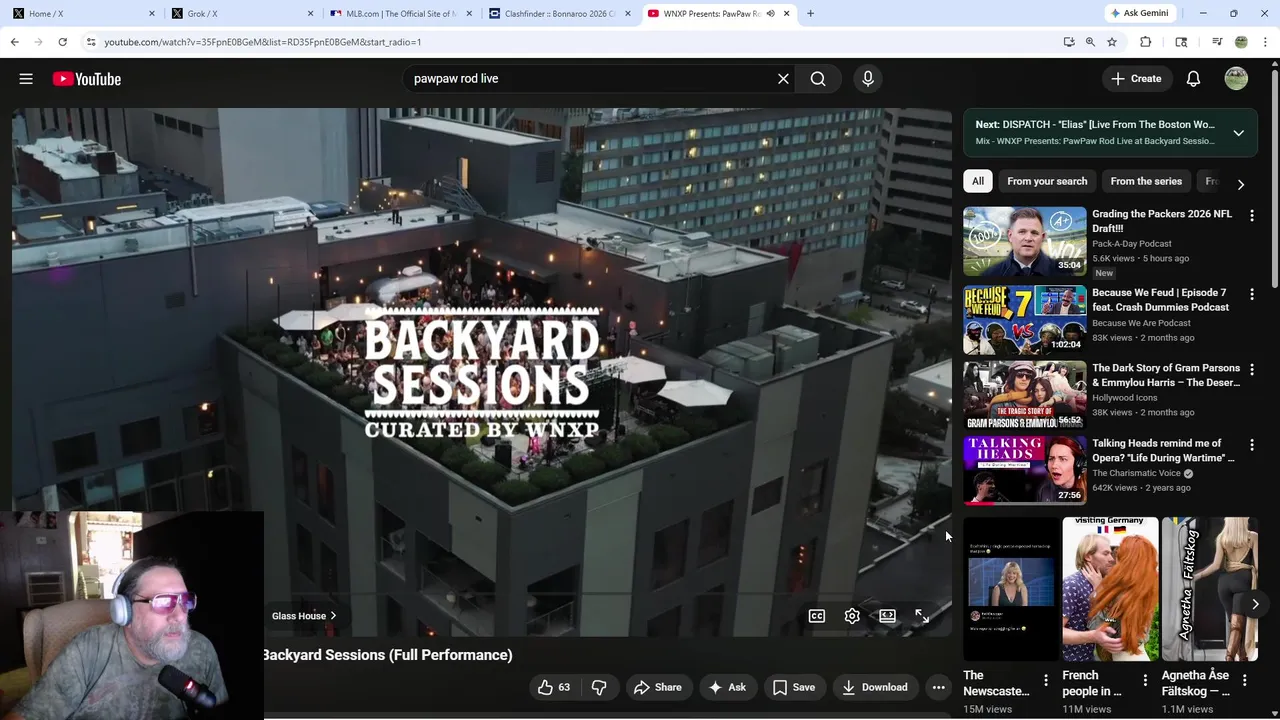Share the video
Screen dimensions: 1280x720
658,687
